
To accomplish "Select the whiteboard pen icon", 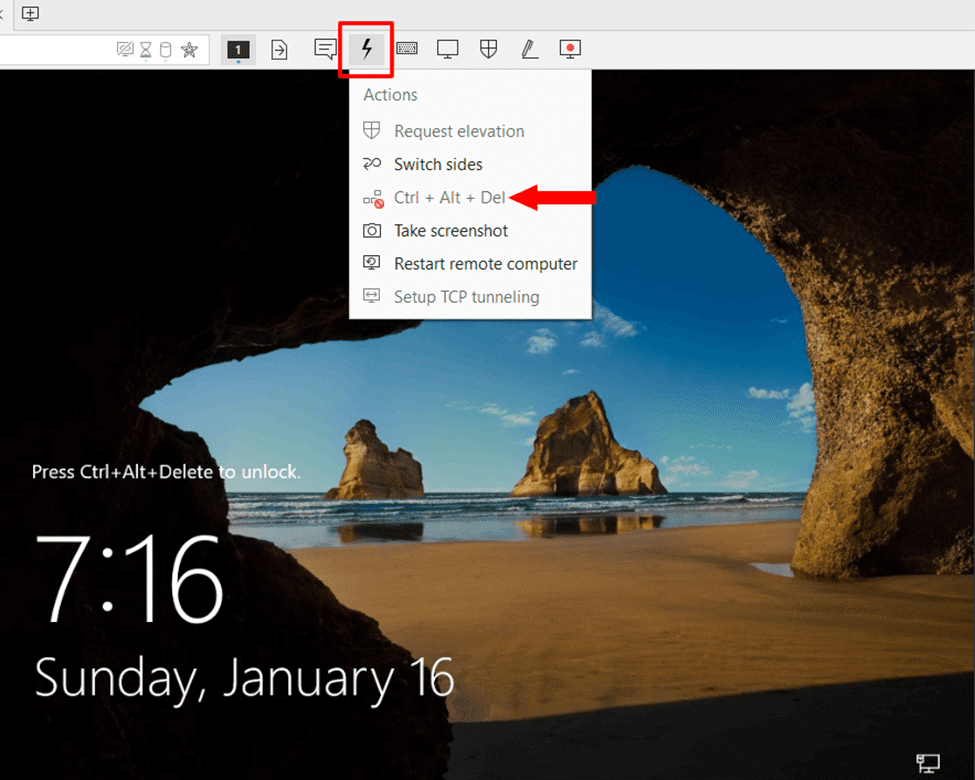I will (x=530, y=49).
